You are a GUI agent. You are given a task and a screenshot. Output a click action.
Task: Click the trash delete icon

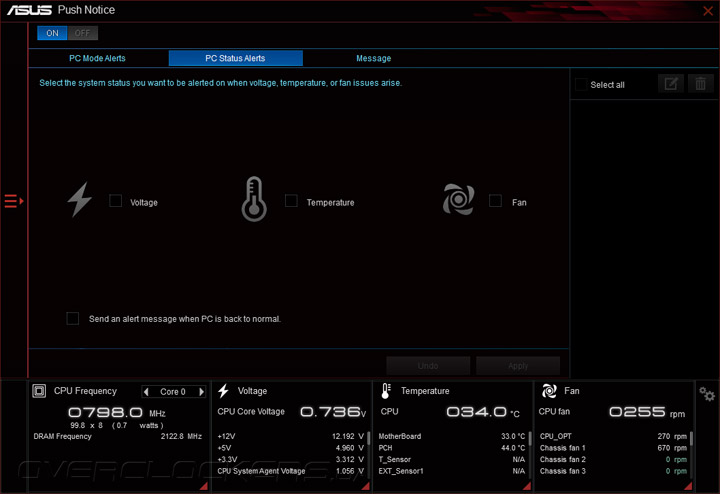[700, 84]
